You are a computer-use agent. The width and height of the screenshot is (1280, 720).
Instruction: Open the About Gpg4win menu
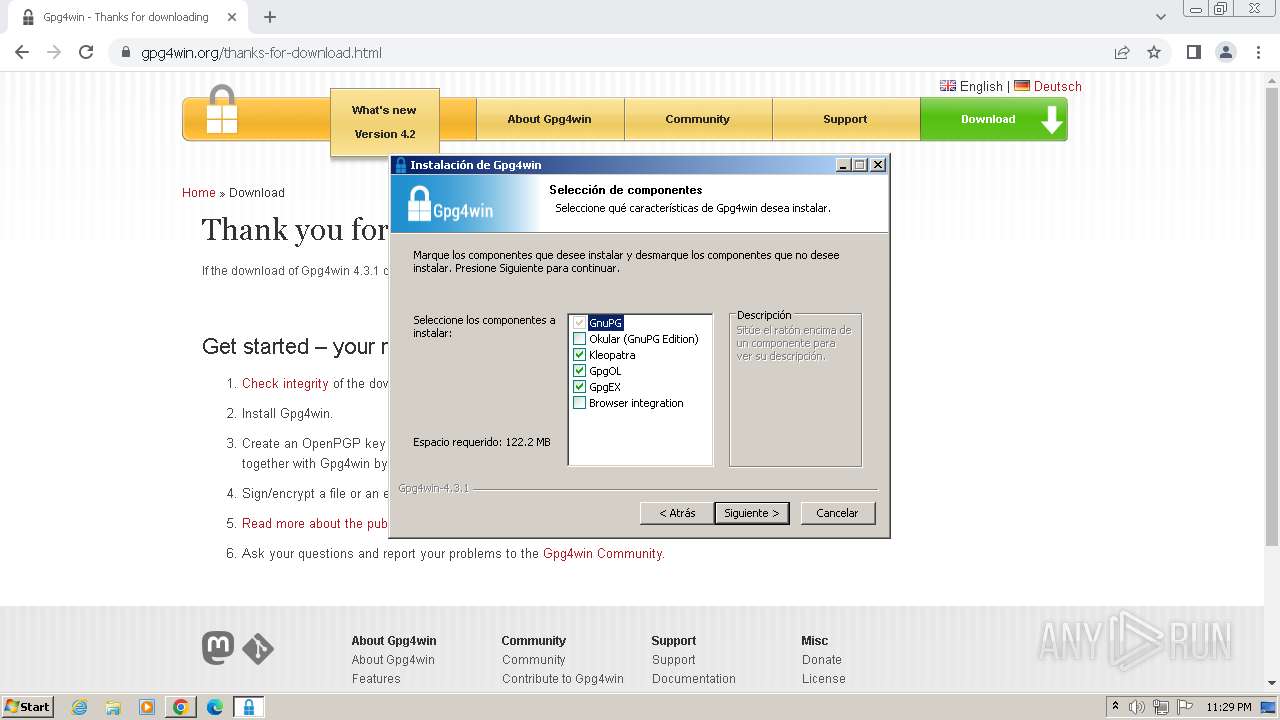pyautogui.click(x=549, y=119)
